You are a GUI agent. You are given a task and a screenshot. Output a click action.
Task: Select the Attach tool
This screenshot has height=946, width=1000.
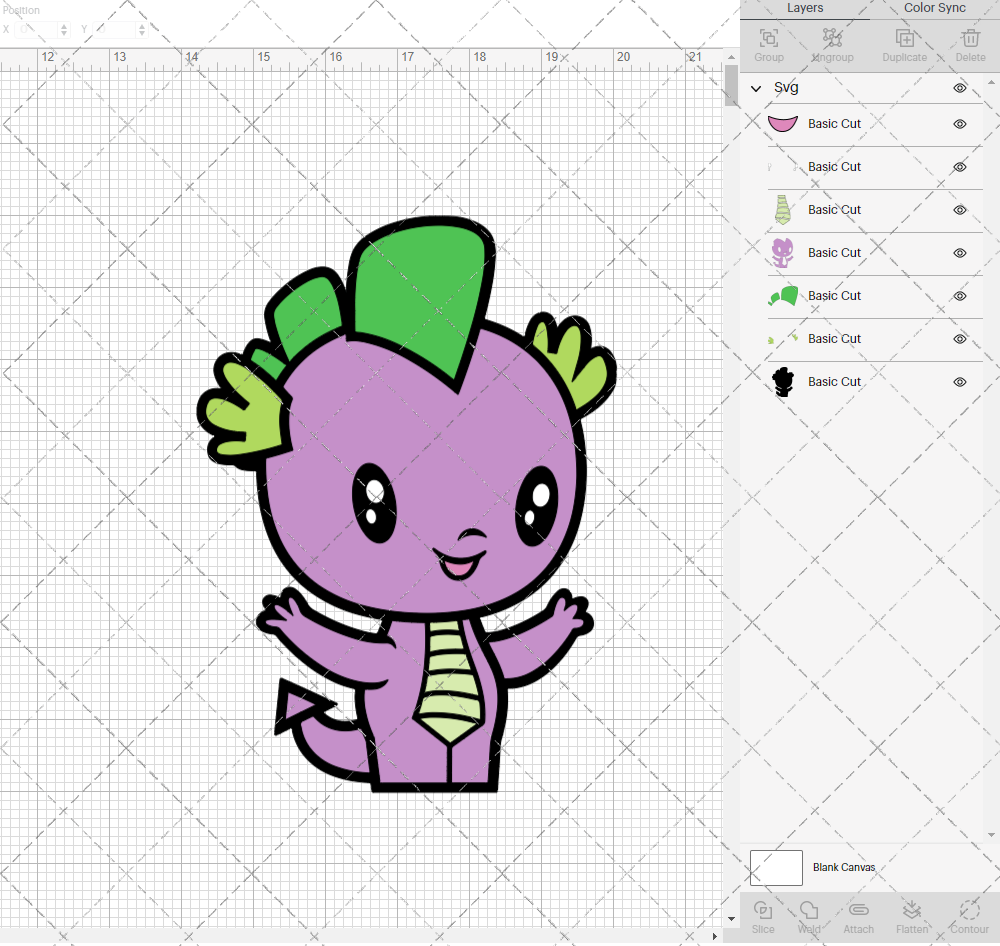858,913
